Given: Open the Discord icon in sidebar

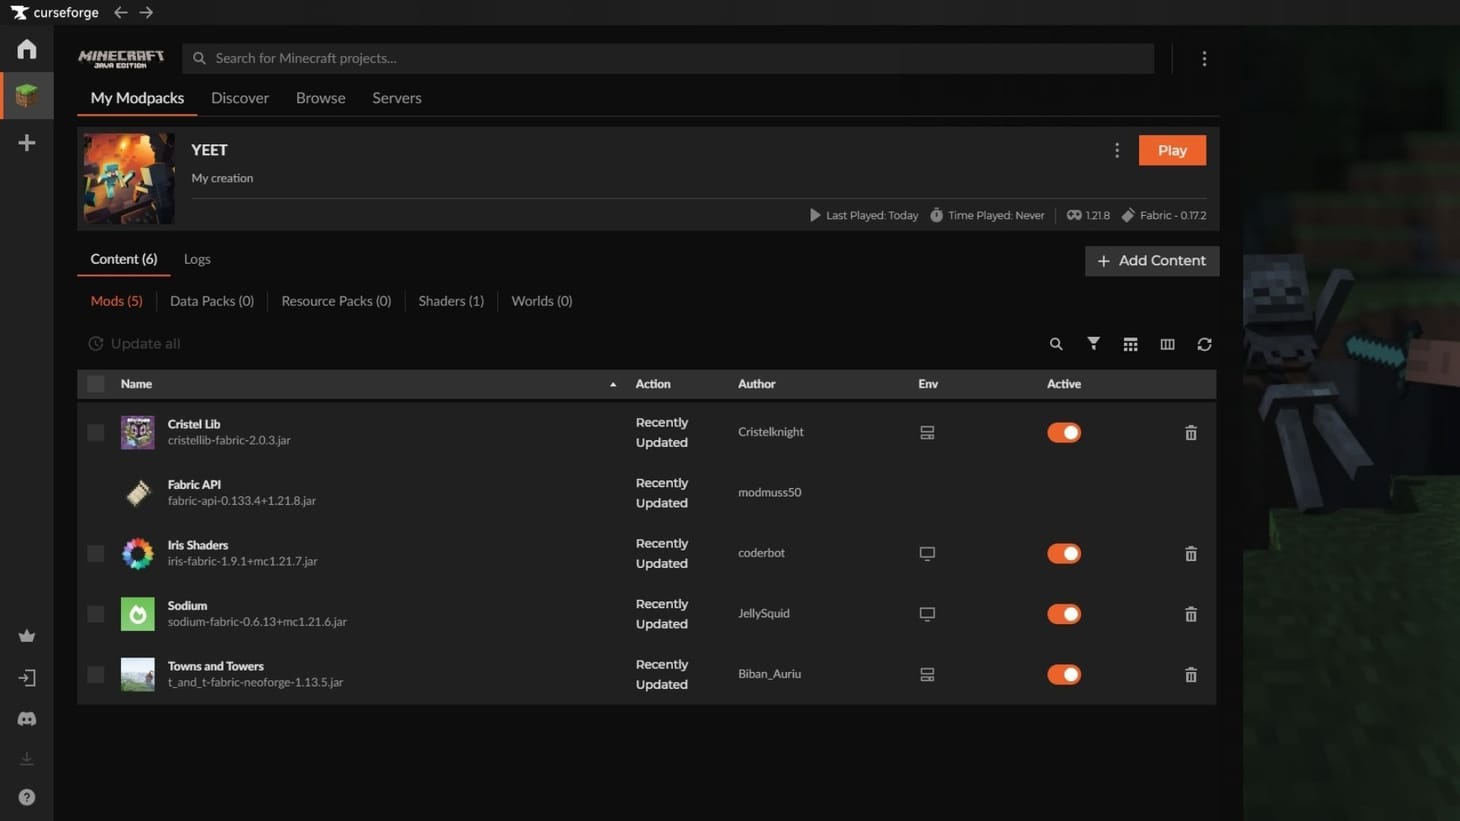Looking at the screenshot, I should pyautogui.click(x=27, y=719).
